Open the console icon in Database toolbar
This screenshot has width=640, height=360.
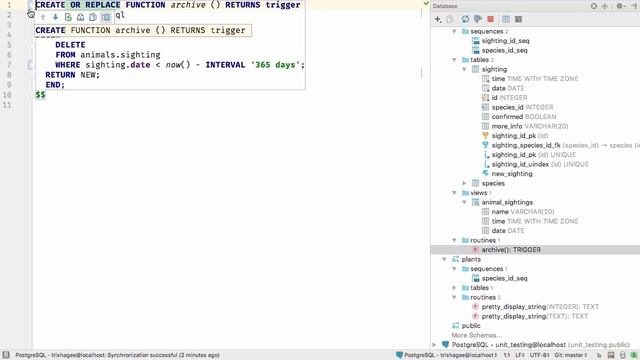coord(518,19)
